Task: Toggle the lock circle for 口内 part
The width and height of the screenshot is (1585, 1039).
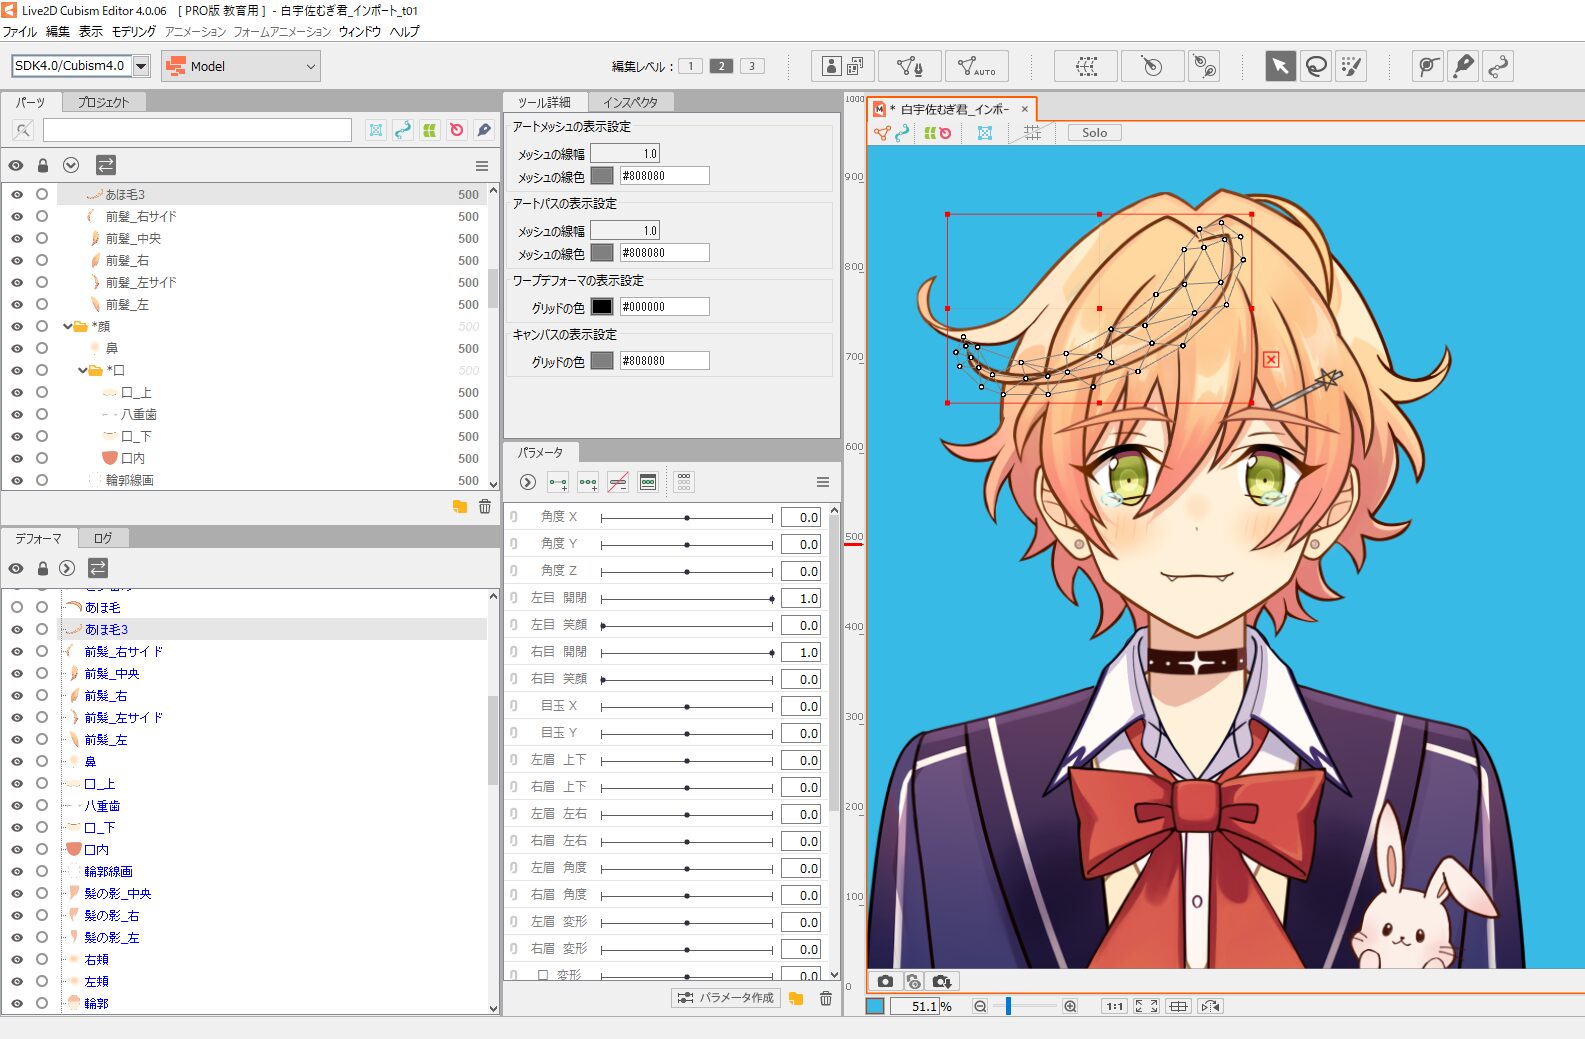Action: [42, 458]
